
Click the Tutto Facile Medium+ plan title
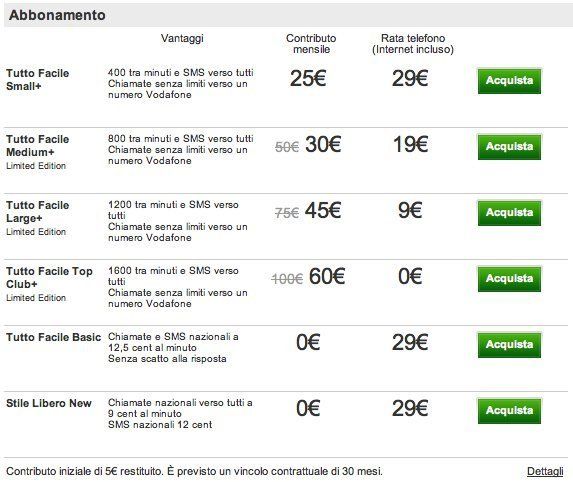tap(37, 145)
